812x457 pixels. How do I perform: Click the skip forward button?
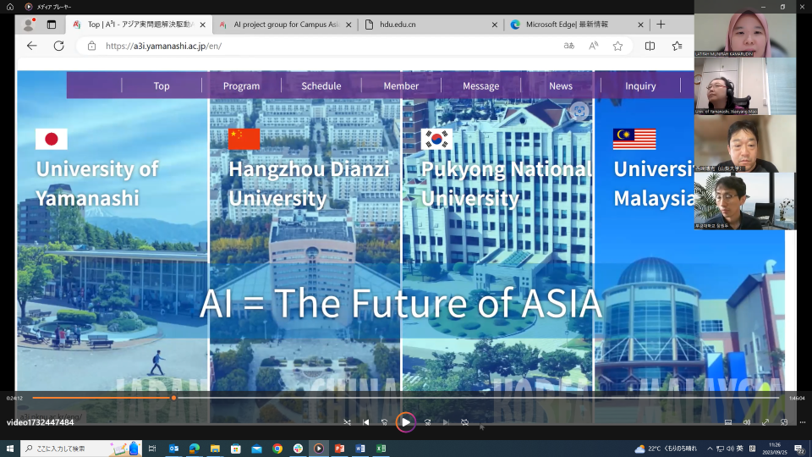coord(427,423)
